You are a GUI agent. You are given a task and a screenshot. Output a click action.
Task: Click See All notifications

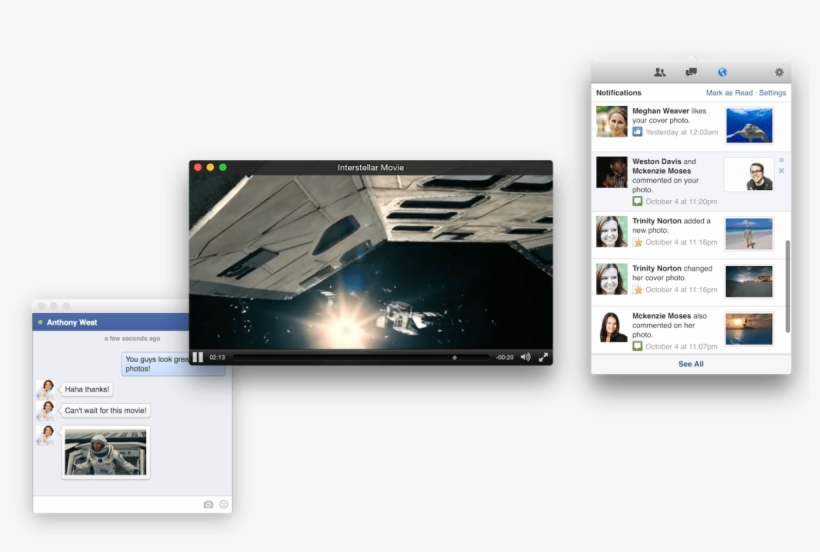point(691,364)
